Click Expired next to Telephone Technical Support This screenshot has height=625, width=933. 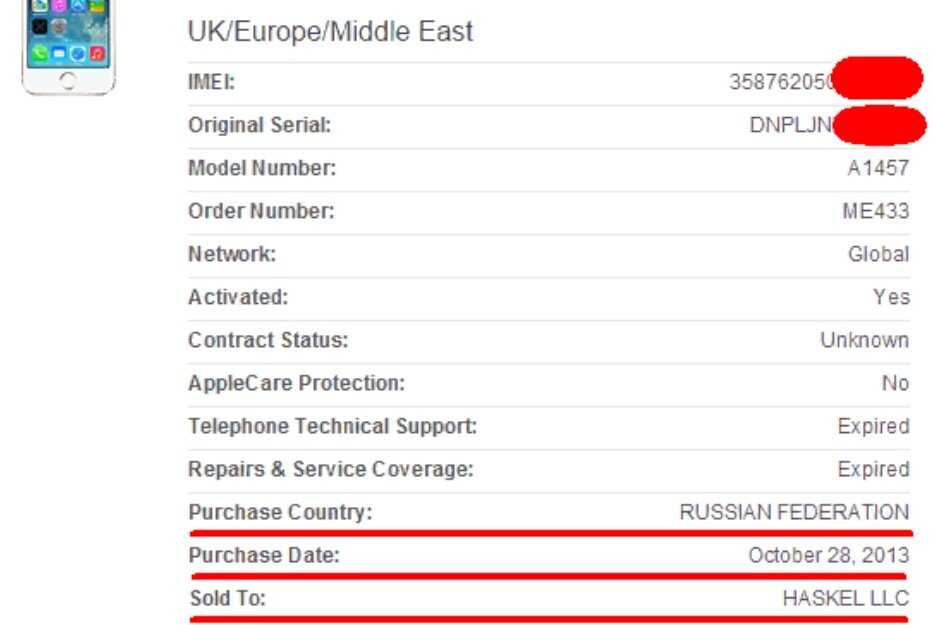(873, 427)
